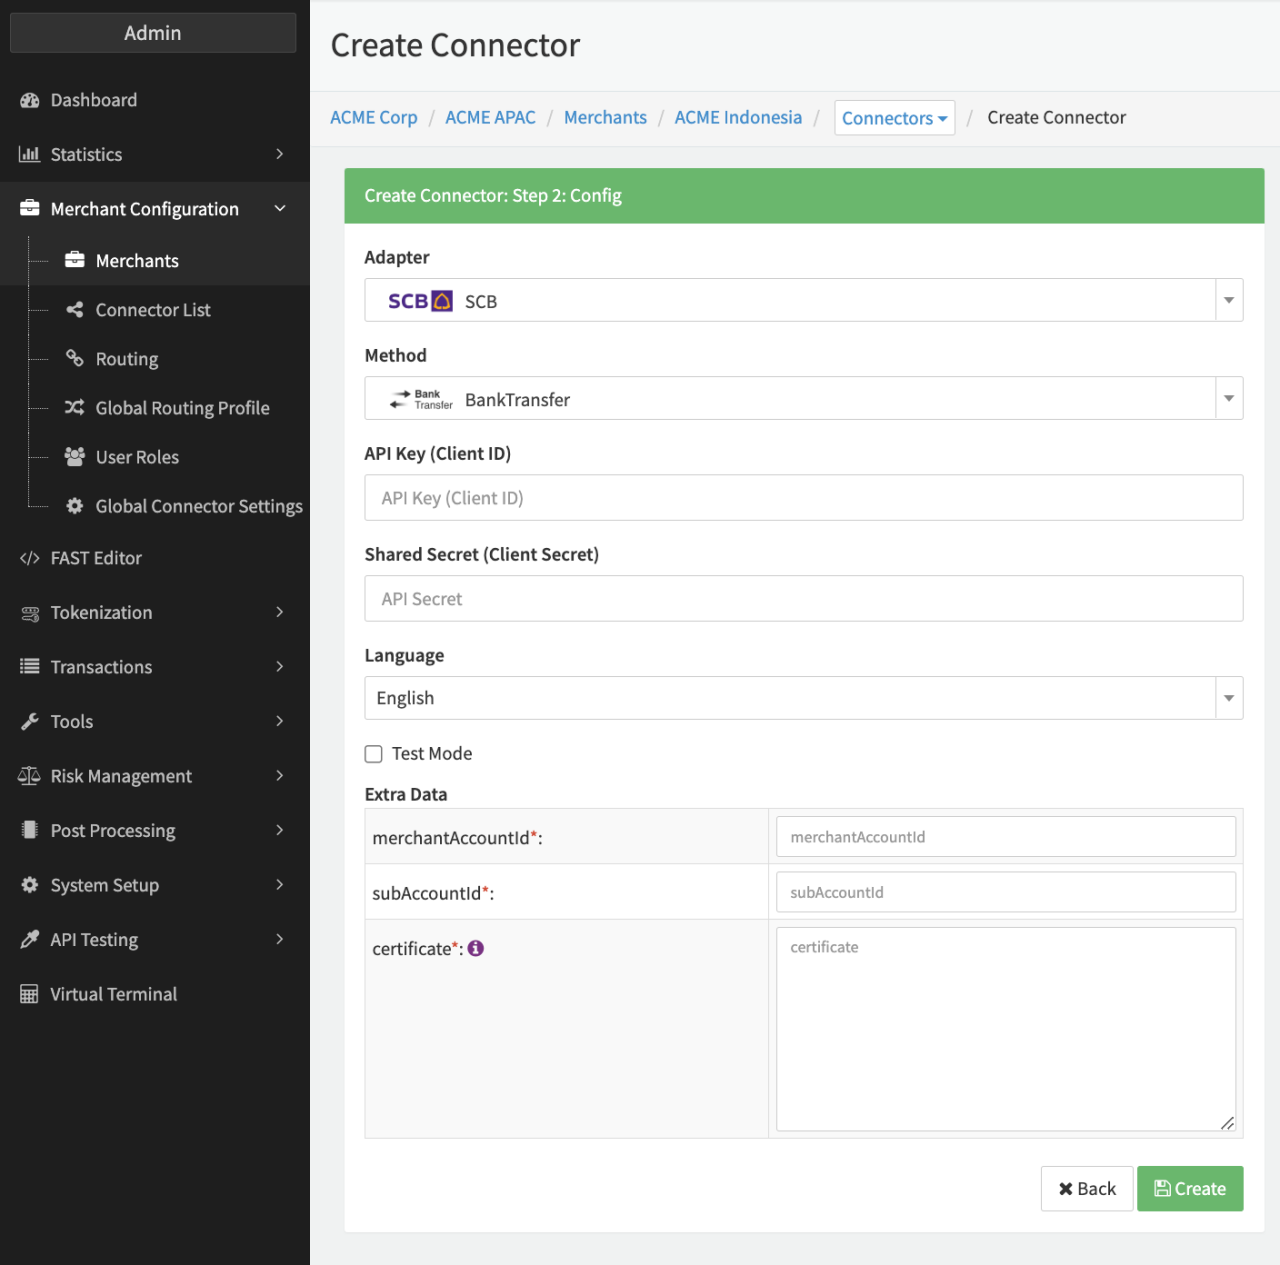Viewport: 1280px width, 1265px height.
Task: Expand the Transactions menu item
Action: pyautogui.click(x=153, y=667)
